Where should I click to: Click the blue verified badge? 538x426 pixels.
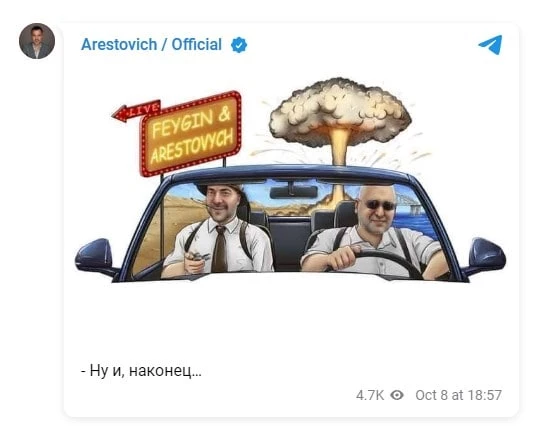(x=239, y=45)
